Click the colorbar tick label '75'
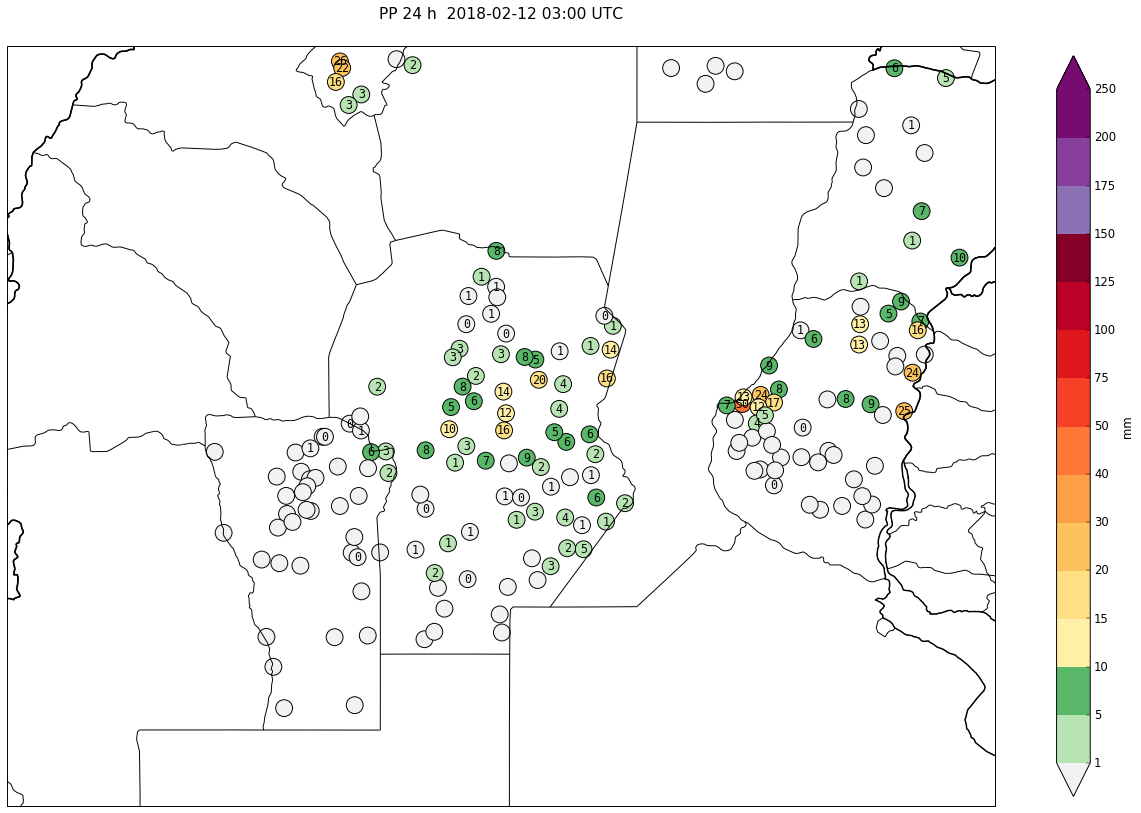Screen dimensions: 1141x813 tap(1102, 378)
